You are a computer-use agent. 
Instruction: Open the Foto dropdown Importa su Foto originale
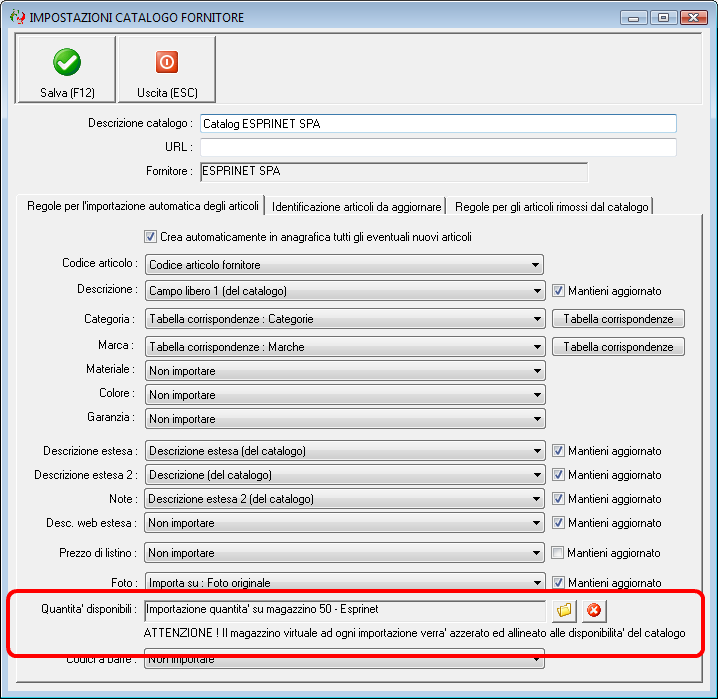tap(345, 582)
